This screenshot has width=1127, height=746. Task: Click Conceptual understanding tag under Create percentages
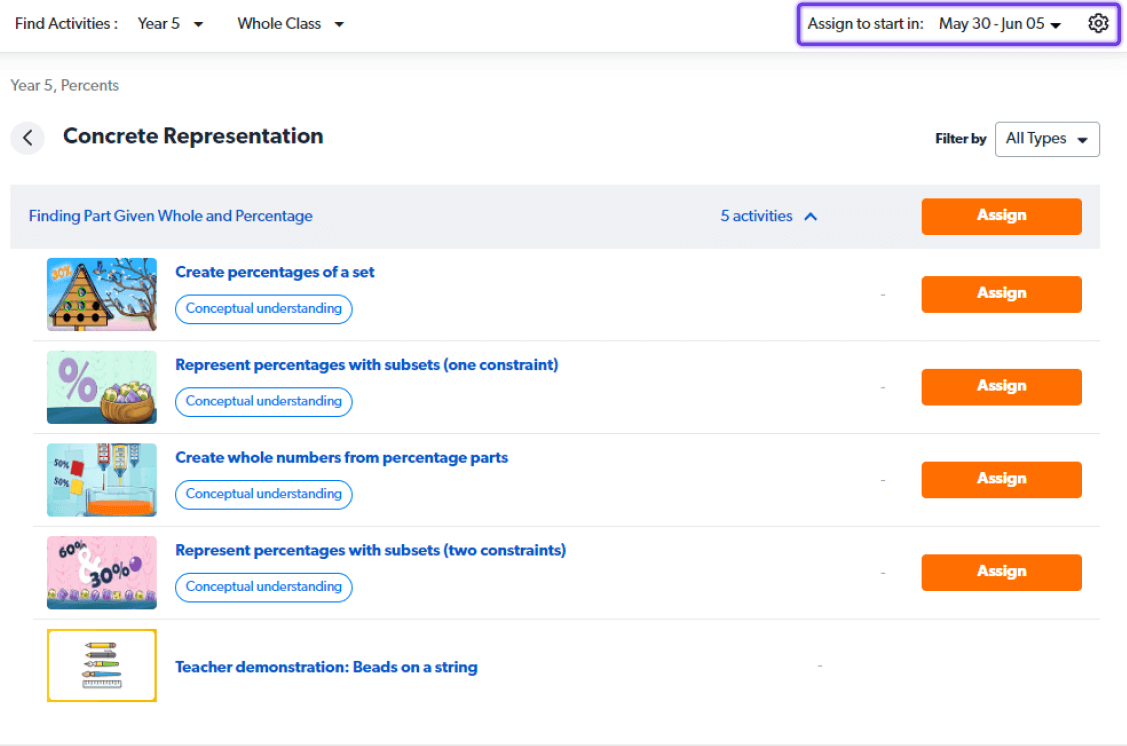pyautogui.click(x=264, y=309)
